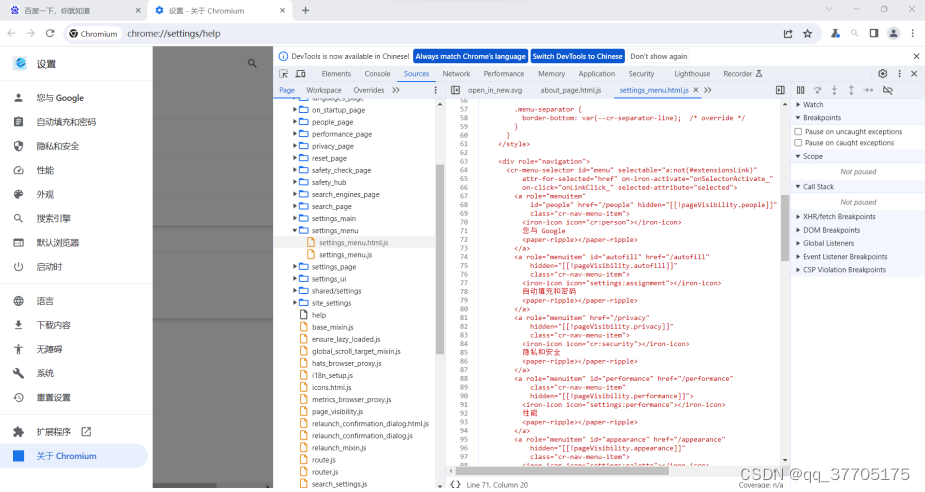Toggle the debugger sidebar icon

point(780,90)
